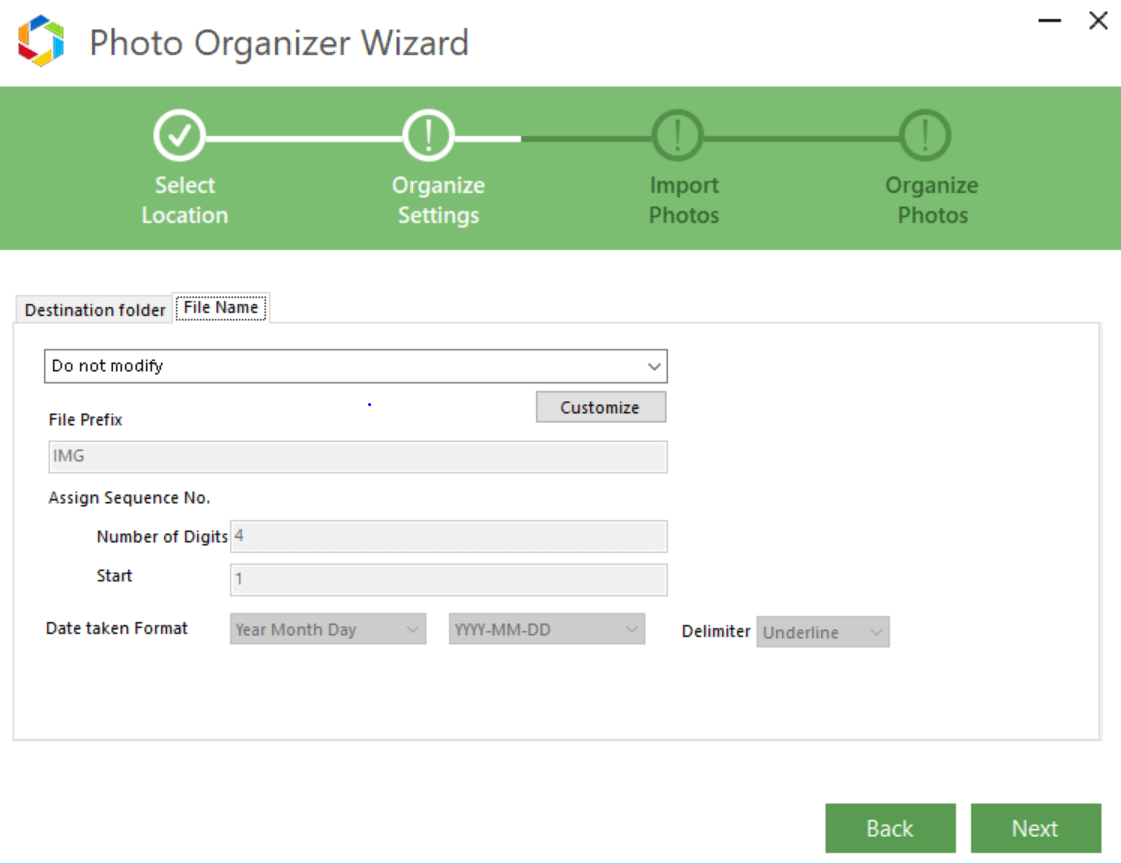Open the YYYY-MM-DD format dropdown
This screenshot has height=864, width=1121.
(x=546, y=630)
